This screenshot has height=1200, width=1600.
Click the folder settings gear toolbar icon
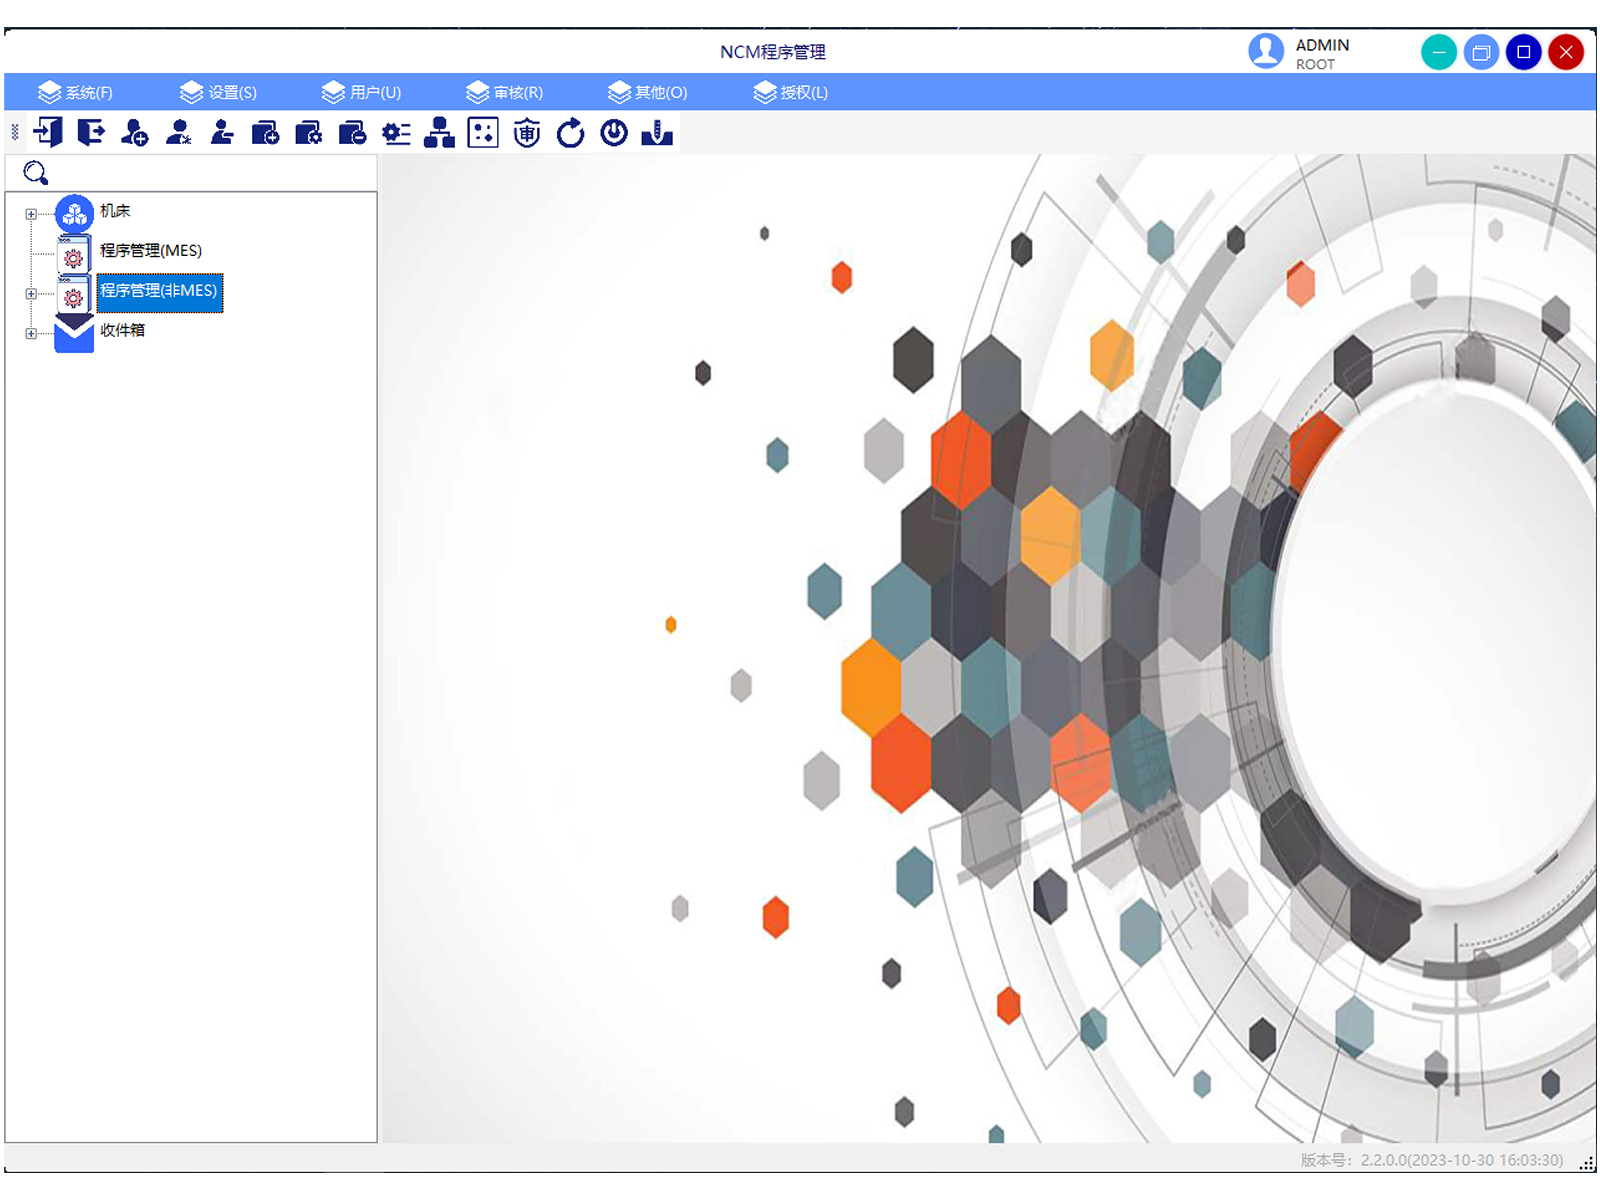(x=309, y=132)
